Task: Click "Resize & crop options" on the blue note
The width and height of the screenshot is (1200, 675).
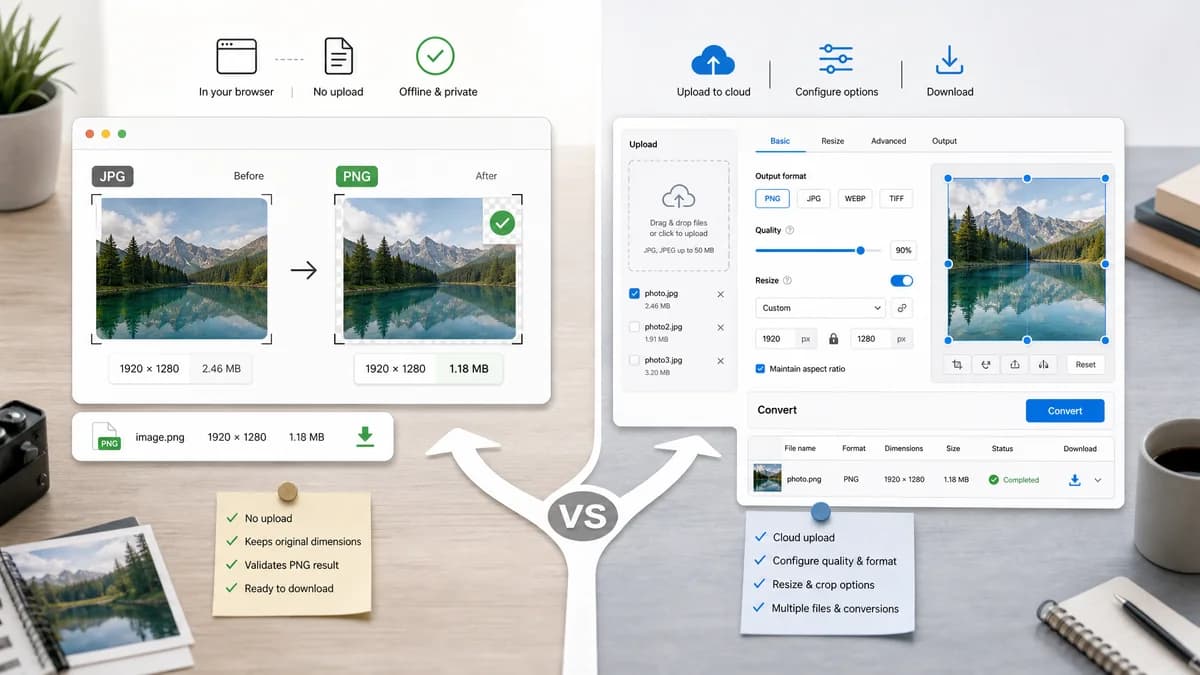Action: pyautogui.click(x=823, y=585)
